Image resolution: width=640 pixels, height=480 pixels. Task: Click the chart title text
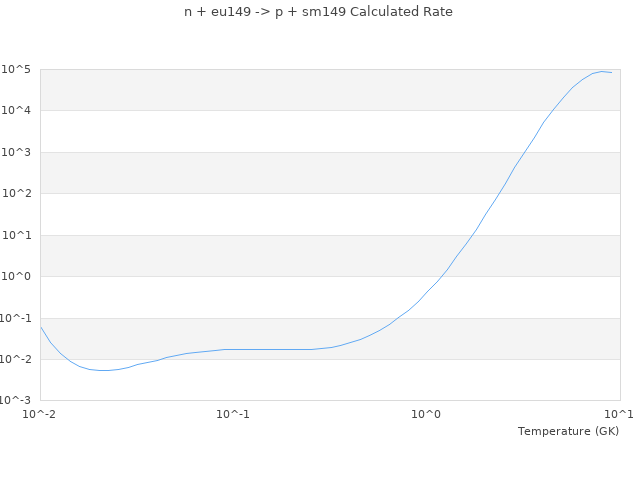click(319, 12)
